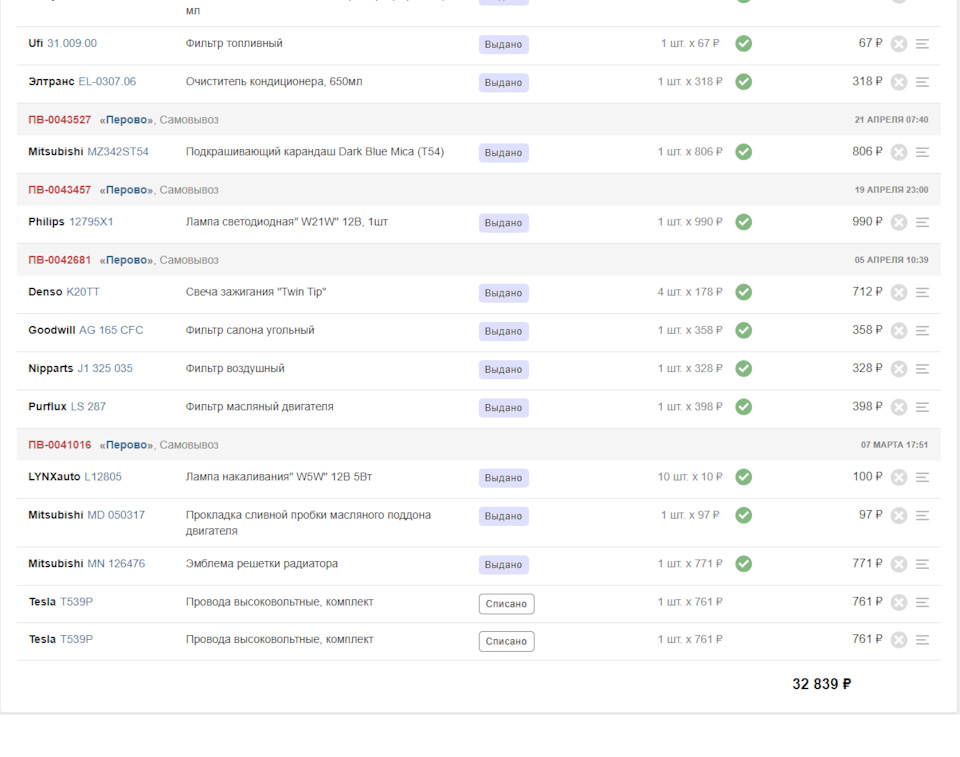The height and width of the screenshot is (757, 960).
Task: Click the Выдано badge for Ufi fuel filter
Action: [x=503, y=45]
